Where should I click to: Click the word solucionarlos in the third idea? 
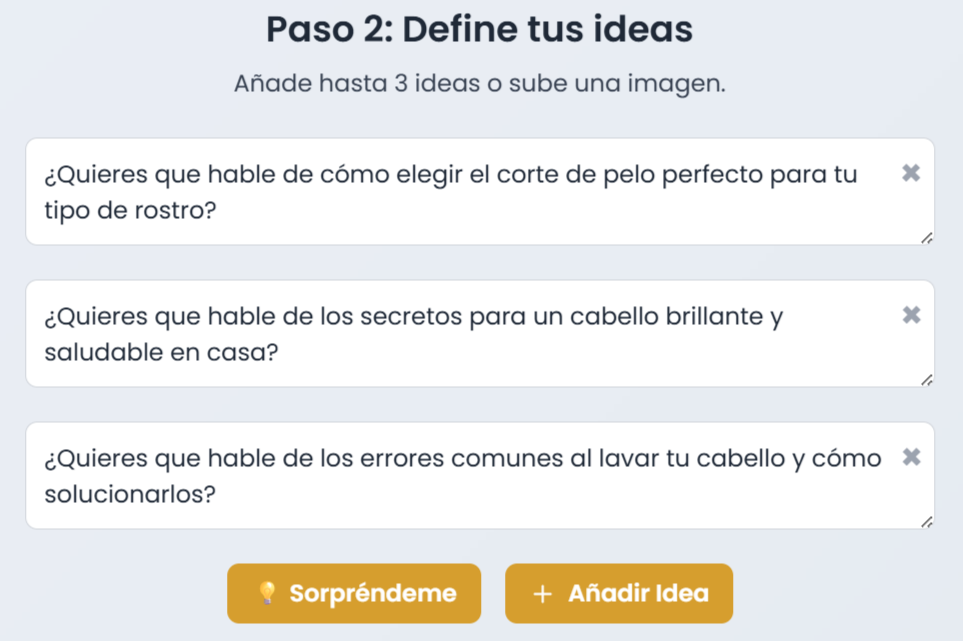130,494
